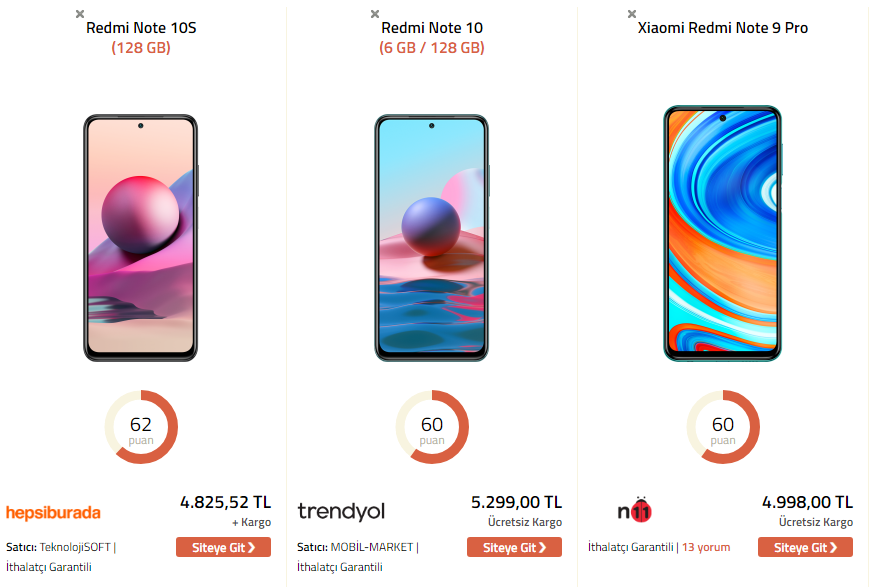The height and width of the screenshot is (587, 873).
Task: Click the hepsiburada store logo
Action: point(53,512)
